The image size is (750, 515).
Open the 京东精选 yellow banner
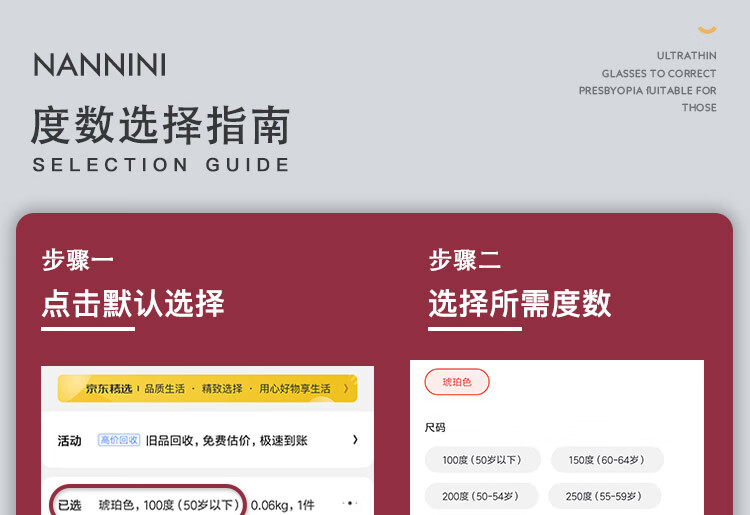pyautogui.click(x=206, y=388)
